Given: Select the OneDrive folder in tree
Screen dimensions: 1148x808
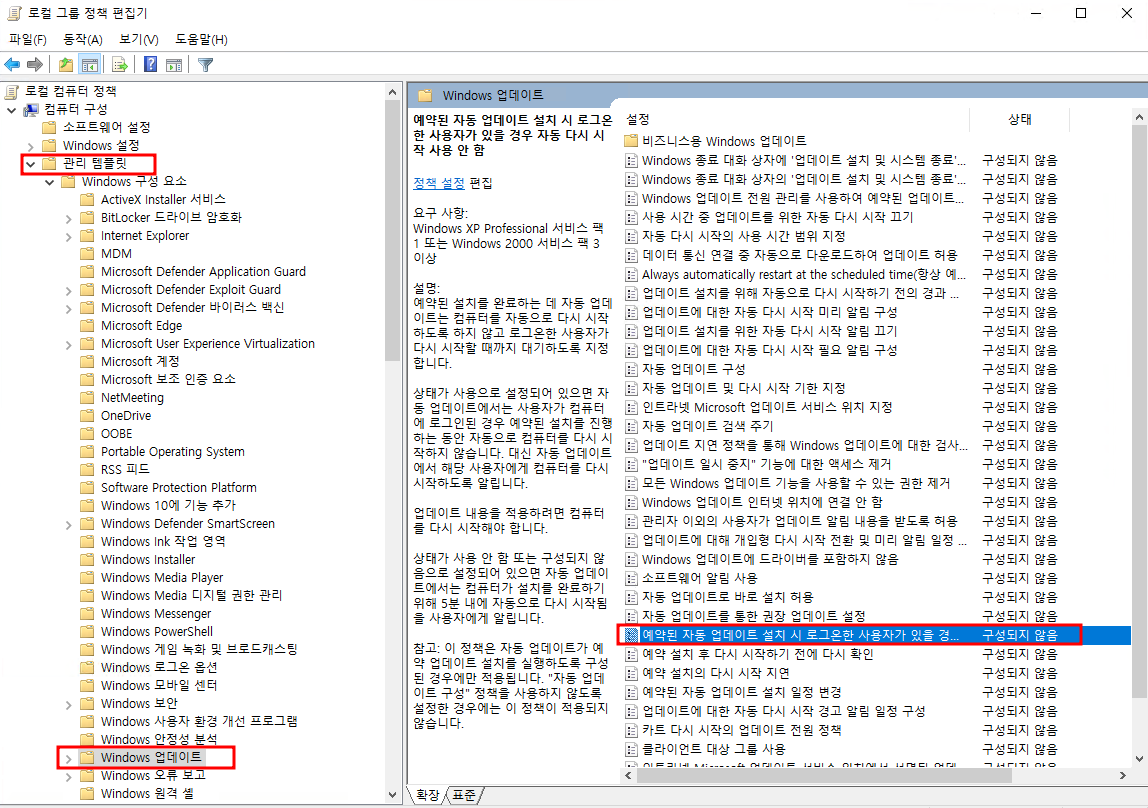Looking at the screenshot, I should [126, 416].
